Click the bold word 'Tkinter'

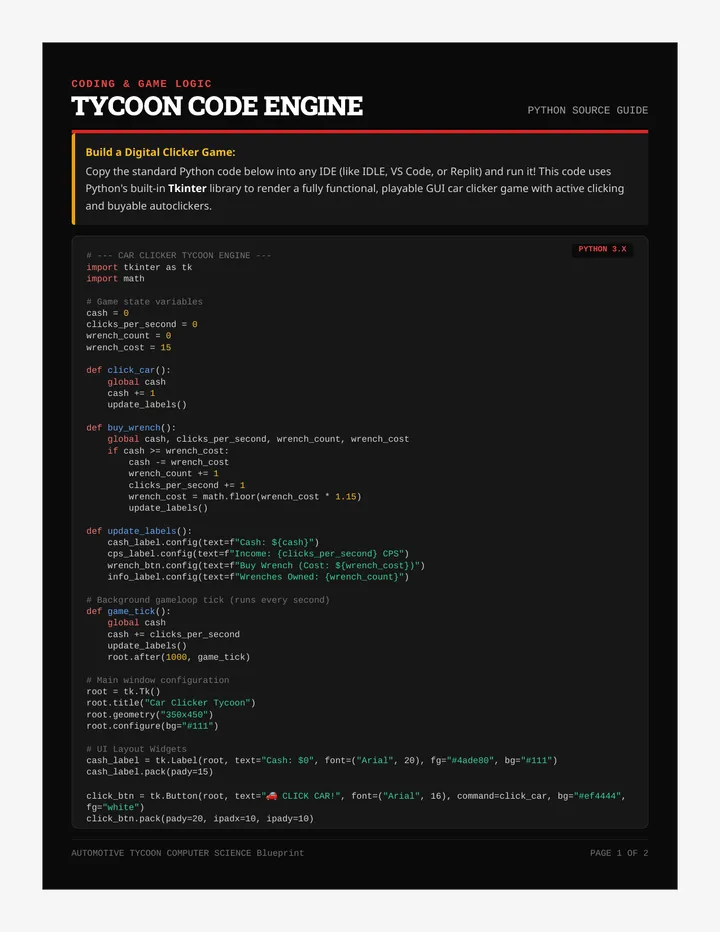coord(187,188)
